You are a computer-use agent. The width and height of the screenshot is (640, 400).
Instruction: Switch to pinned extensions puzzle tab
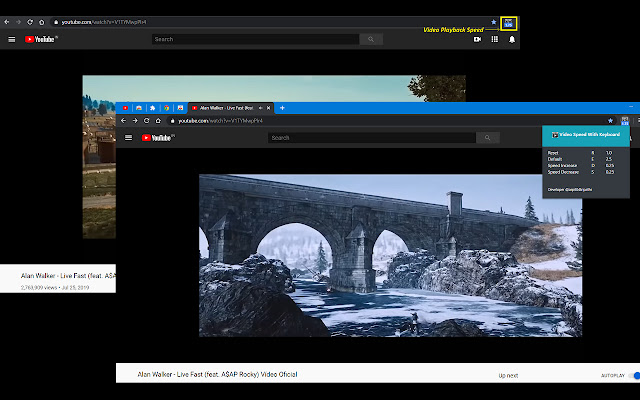point(153,108)
